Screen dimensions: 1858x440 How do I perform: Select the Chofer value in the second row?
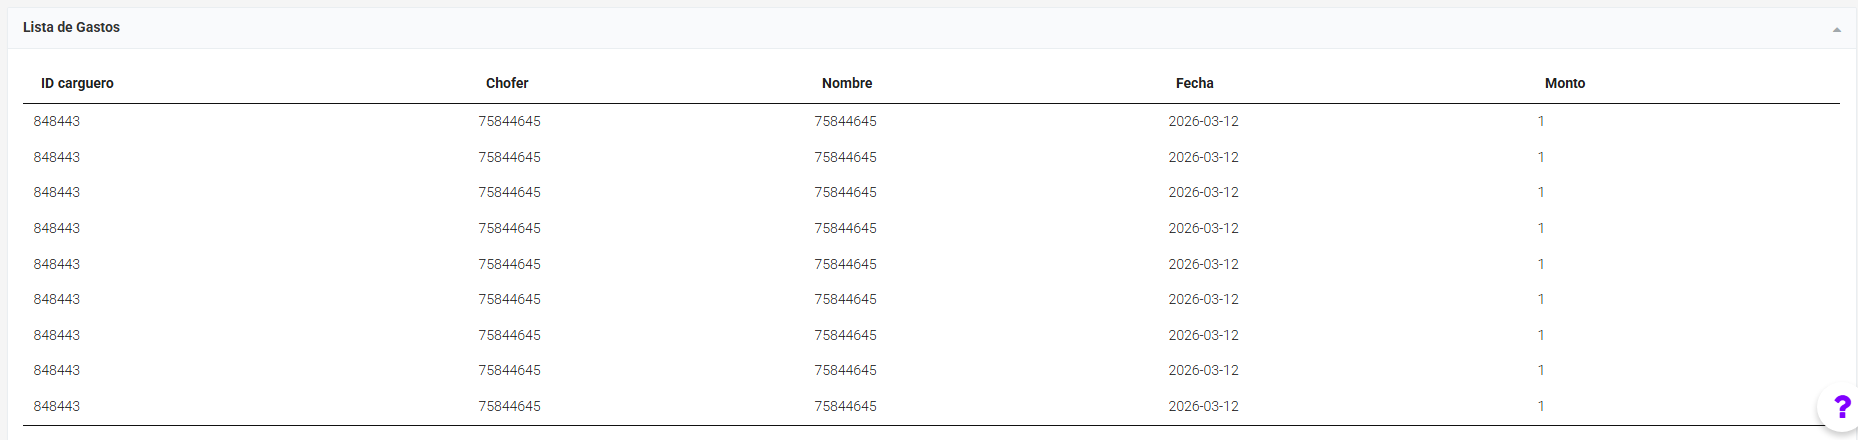point(509,157)
